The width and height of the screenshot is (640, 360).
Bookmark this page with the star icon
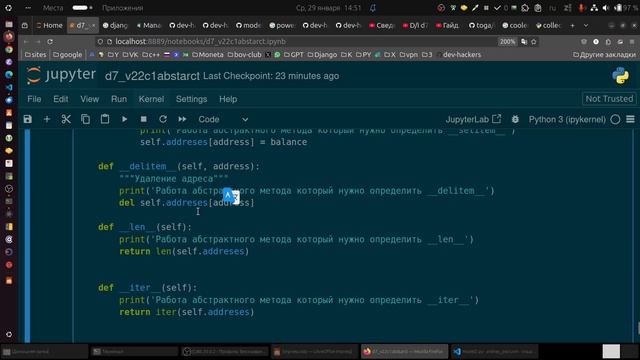534,42
